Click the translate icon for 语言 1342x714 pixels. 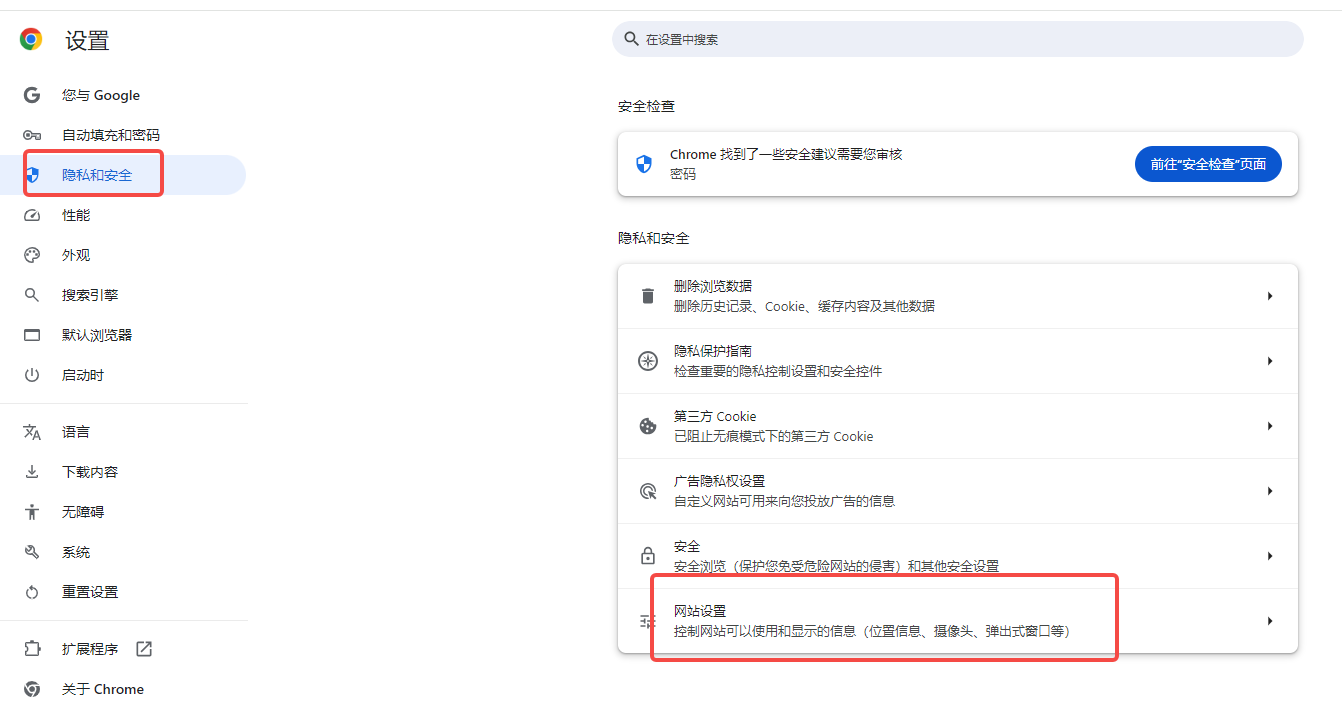32,432
